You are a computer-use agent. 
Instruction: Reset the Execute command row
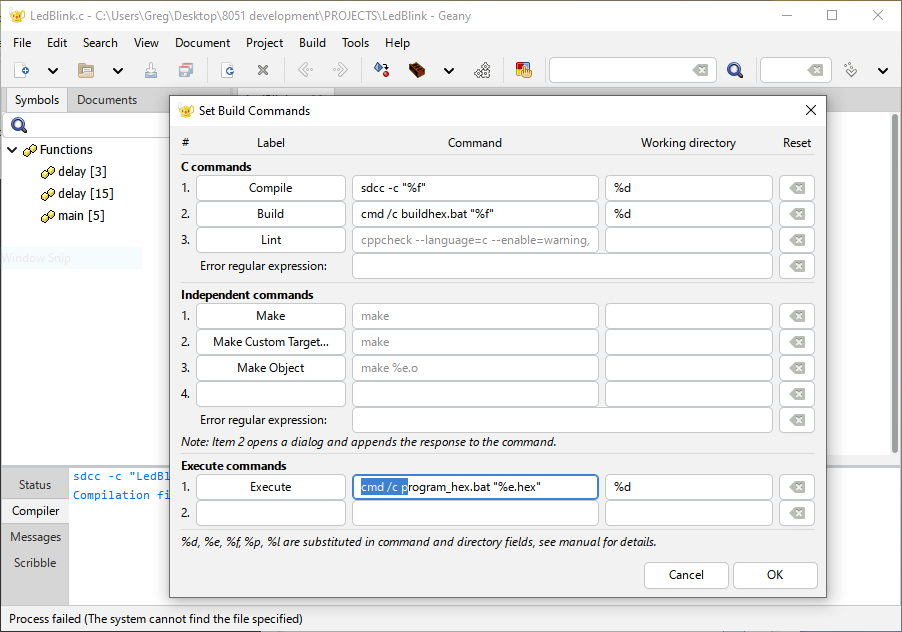point(797,487)
